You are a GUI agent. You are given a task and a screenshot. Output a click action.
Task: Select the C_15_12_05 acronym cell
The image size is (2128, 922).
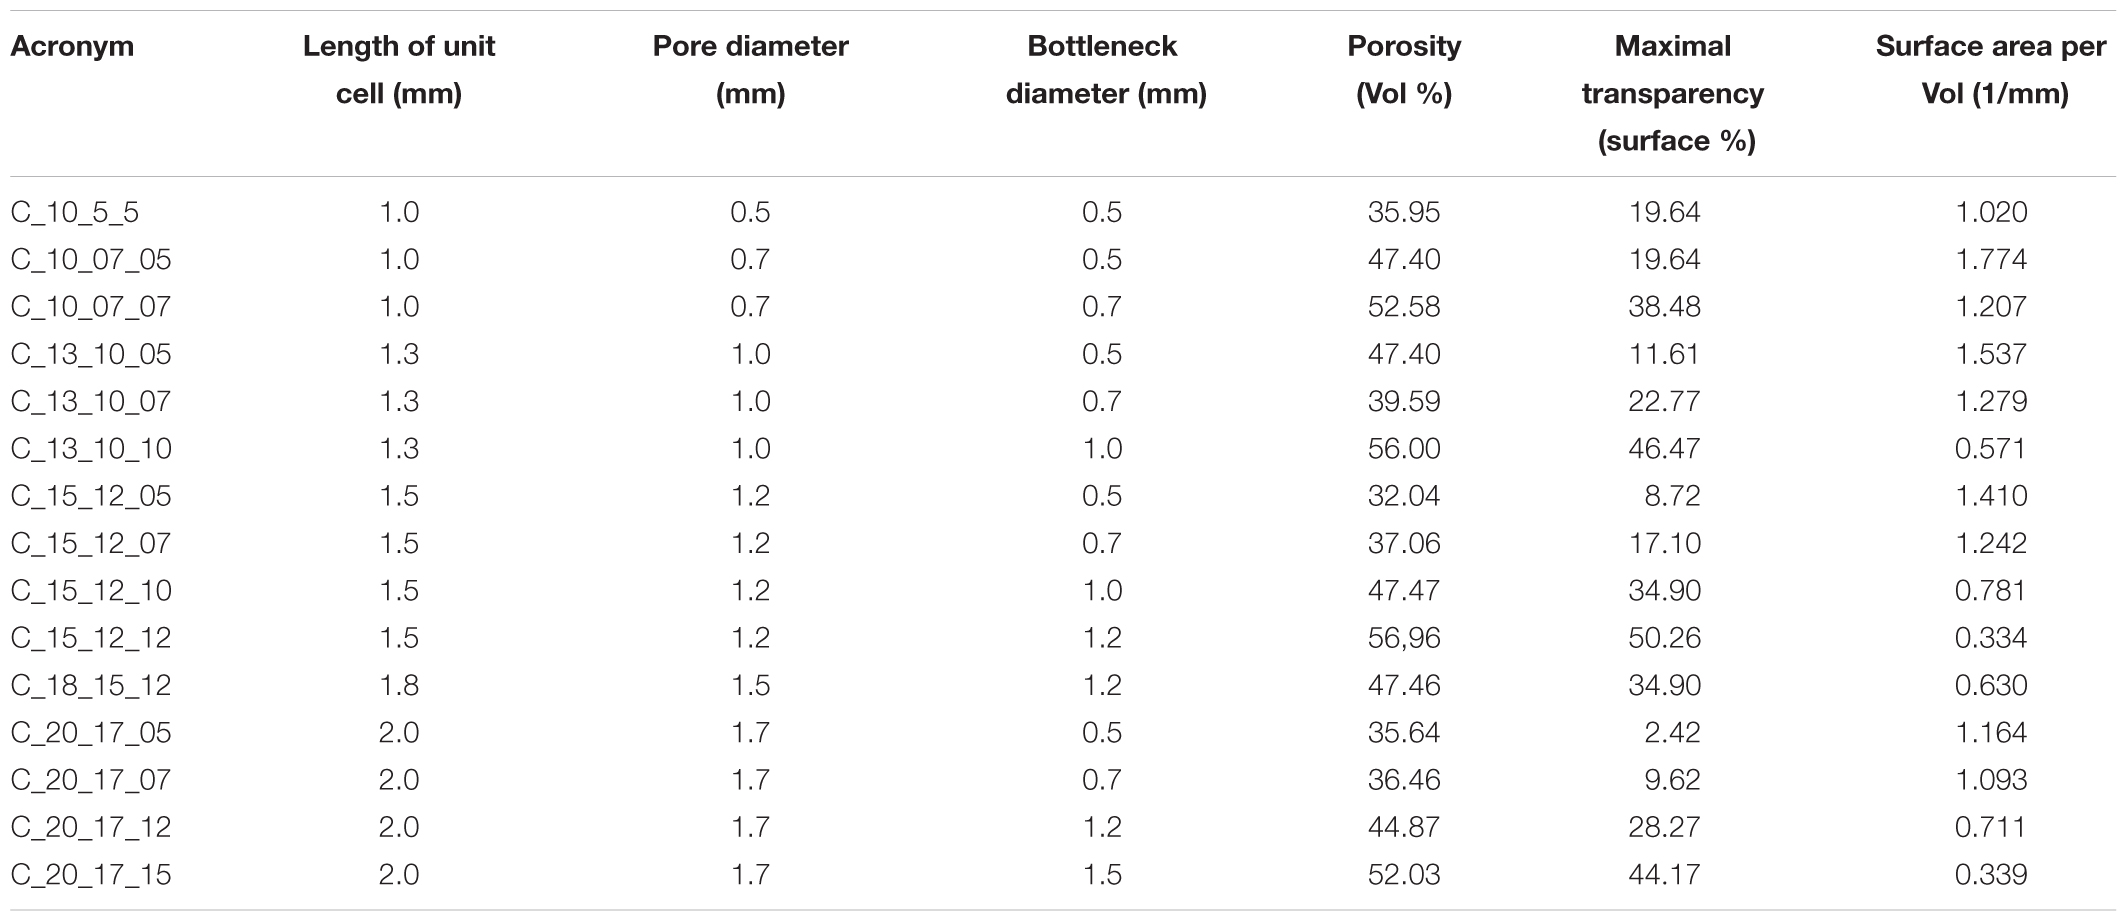pyautogui.click(x=91, y=496)
